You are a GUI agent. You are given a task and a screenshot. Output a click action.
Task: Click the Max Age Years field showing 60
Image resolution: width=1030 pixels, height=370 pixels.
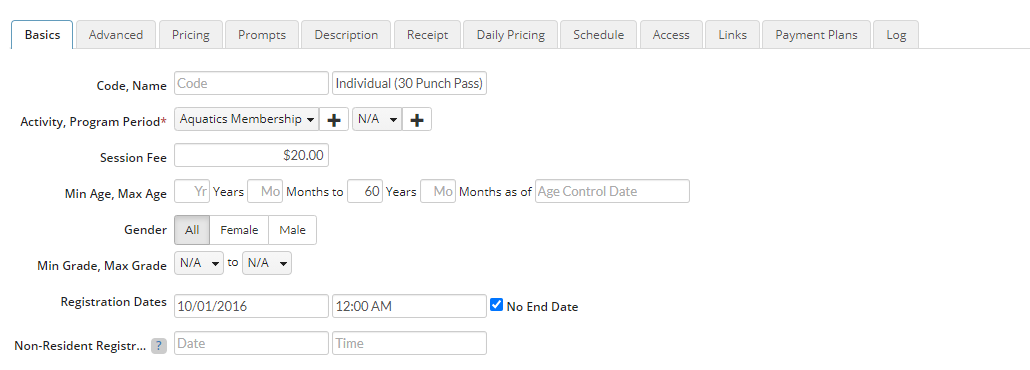click(365, 191)
